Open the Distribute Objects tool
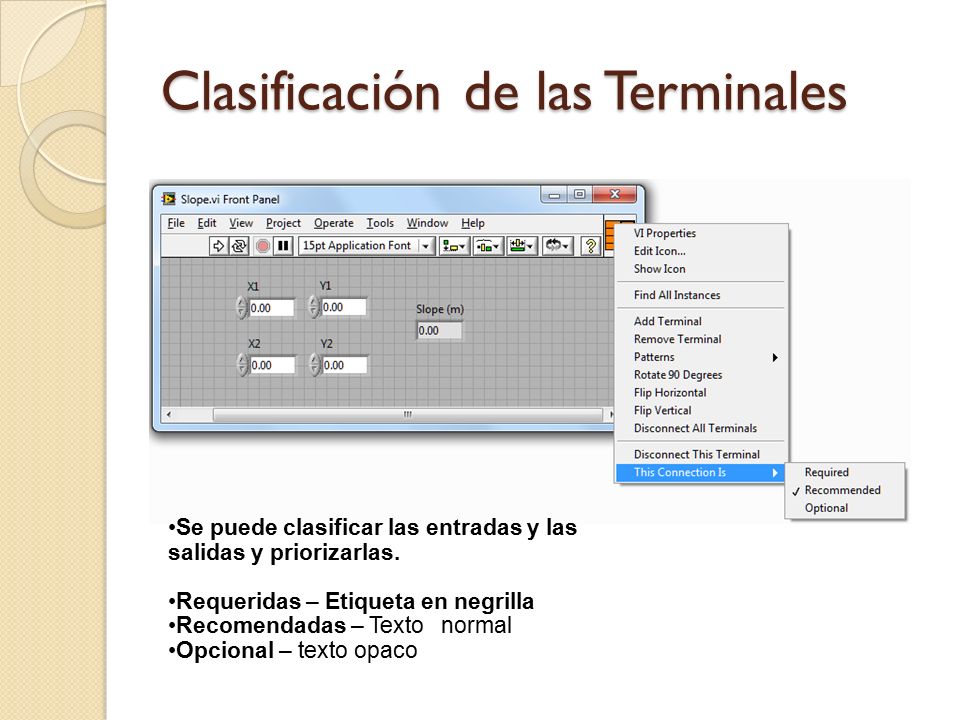The height and width of the screenshot is (720, 960). (488, 246)
